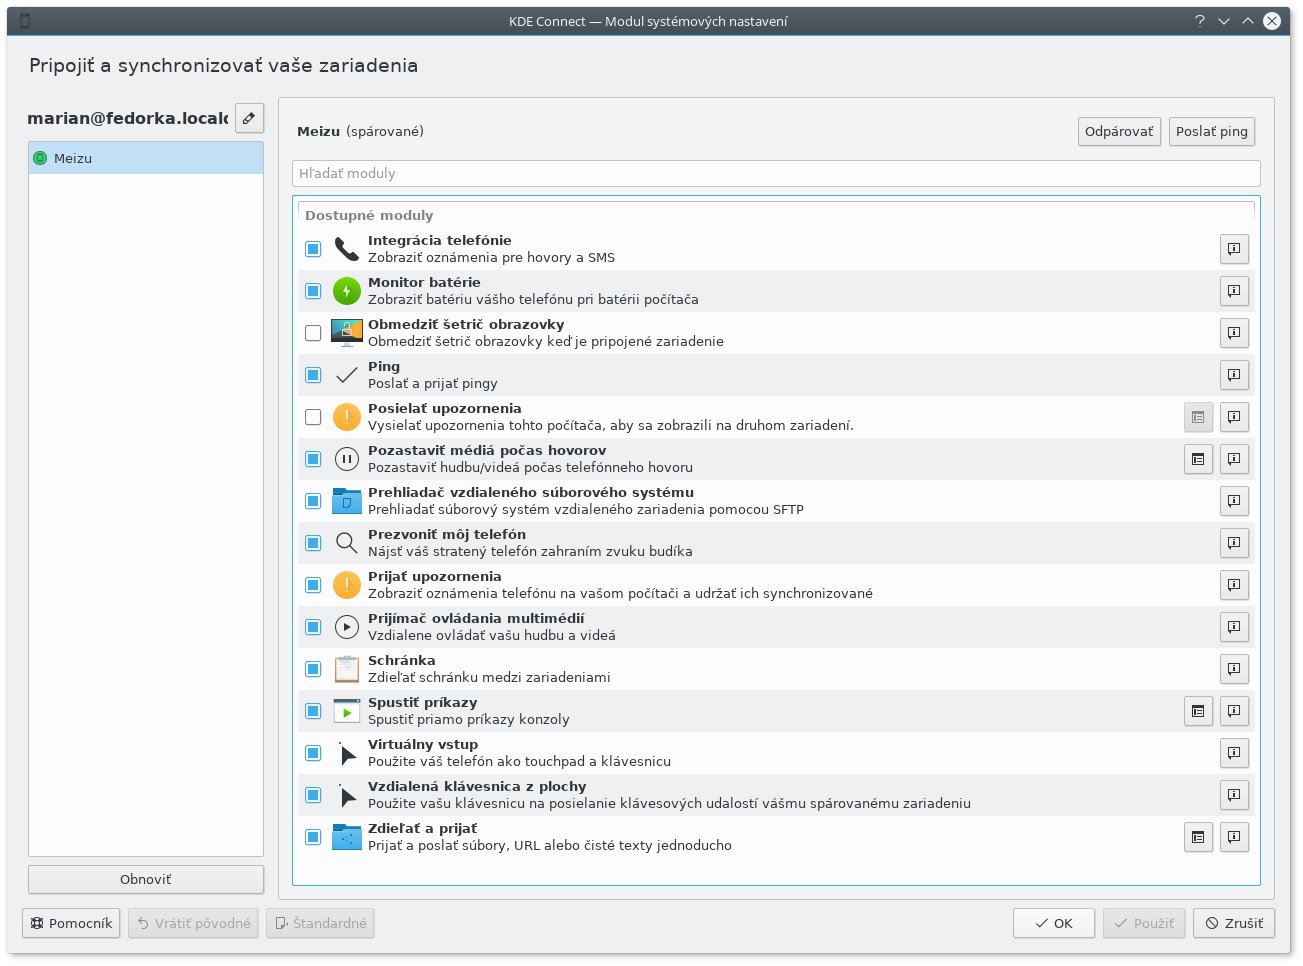Open info for Posielať upozornenia module
Viewport: 1303px width, 966px height.
[1234, 417]
